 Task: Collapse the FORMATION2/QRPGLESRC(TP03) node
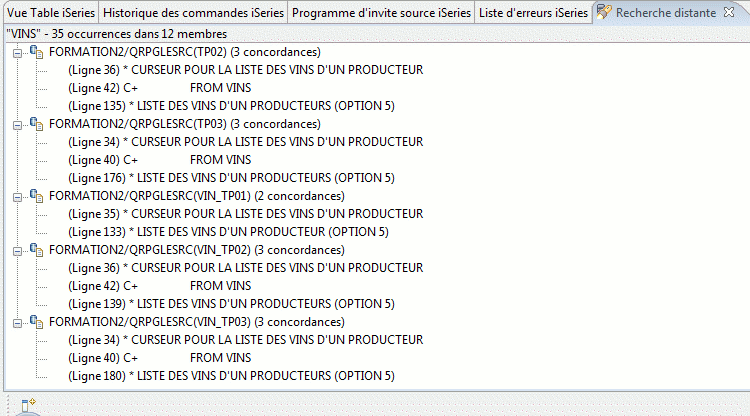17,125
